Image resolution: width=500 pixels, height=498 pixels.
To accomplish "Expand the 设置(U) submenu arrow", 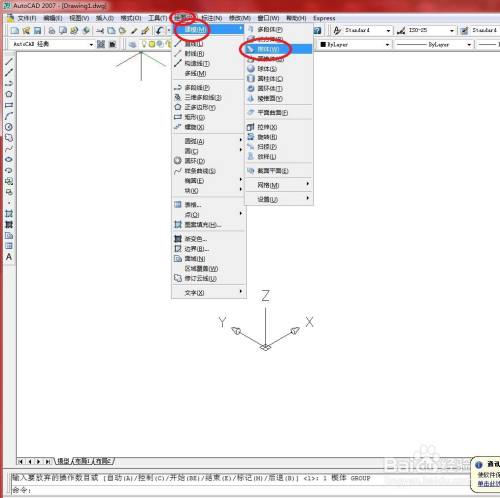I will tap(308, 198).
